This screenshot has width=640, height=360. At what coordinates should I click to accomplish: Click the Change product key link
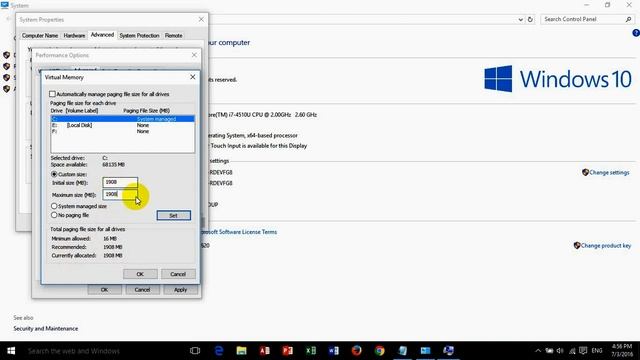pos(606,246)
